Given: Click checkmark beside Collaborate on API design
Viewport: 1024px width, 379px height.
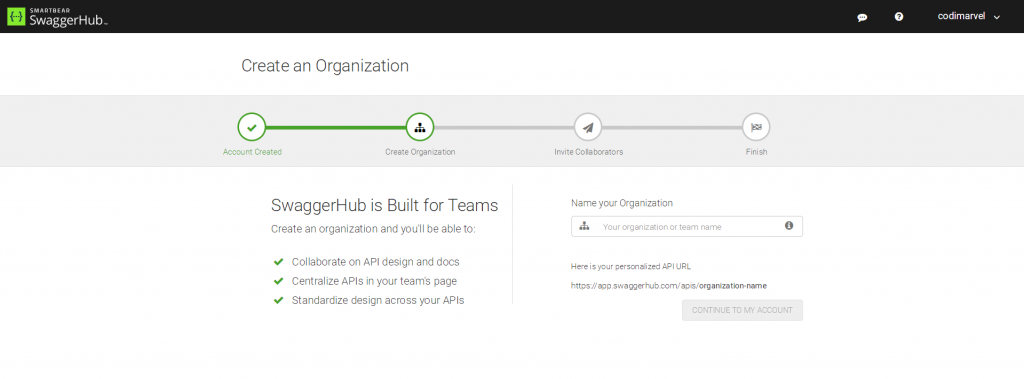Looking at the screenshot, I should (x=278, y=262).
